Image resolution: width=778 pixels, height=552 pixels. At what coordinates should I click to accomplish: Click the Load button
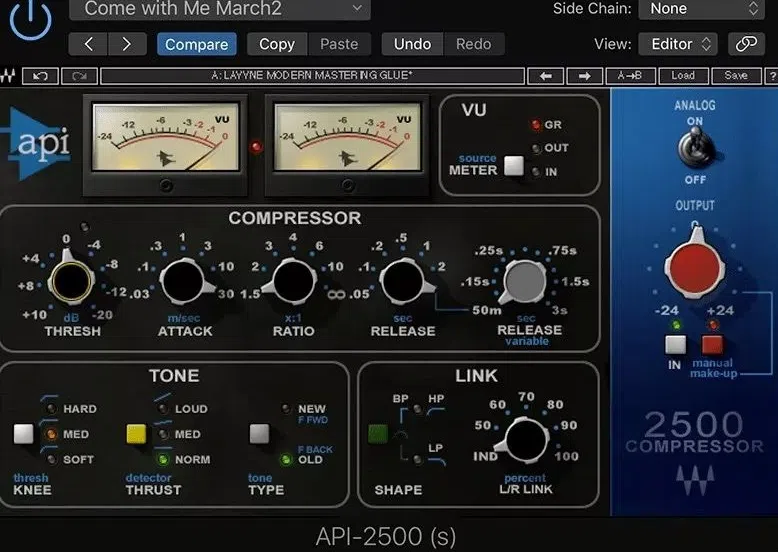[x=683, y=76]
